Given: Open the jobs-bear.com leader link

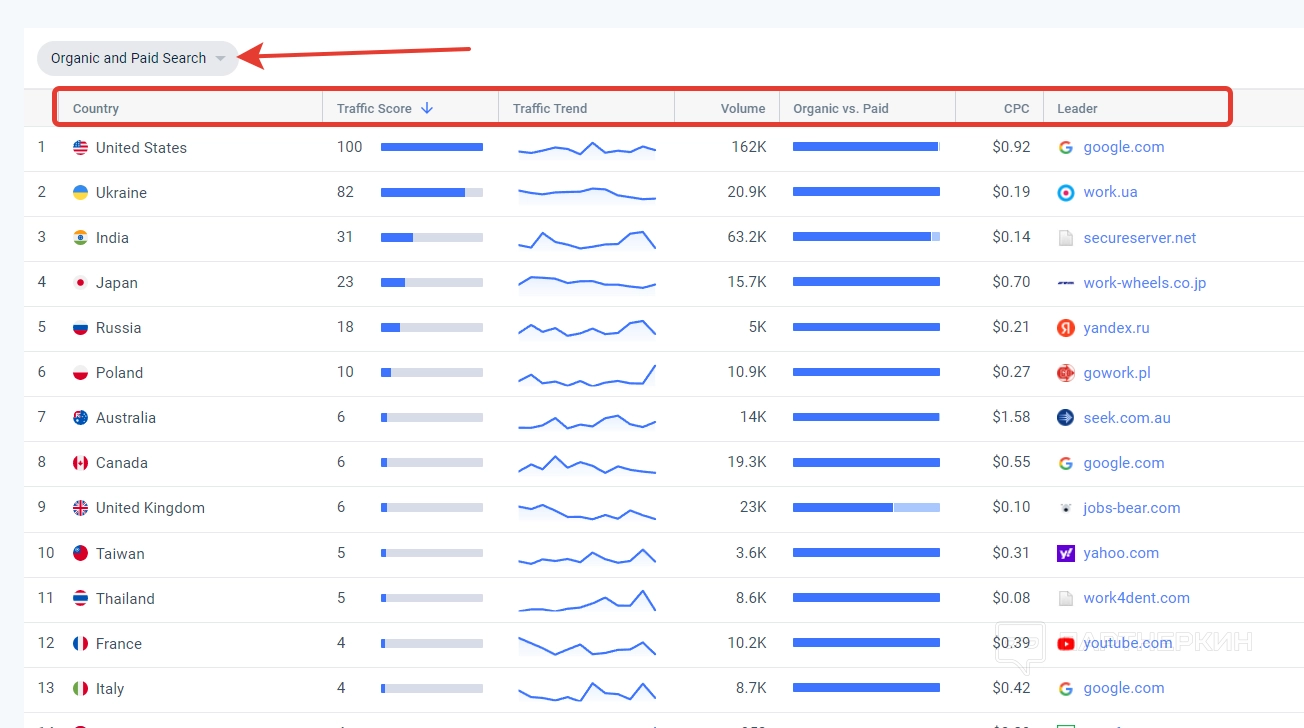Looking at the screenshot, I should (1131, 508).
